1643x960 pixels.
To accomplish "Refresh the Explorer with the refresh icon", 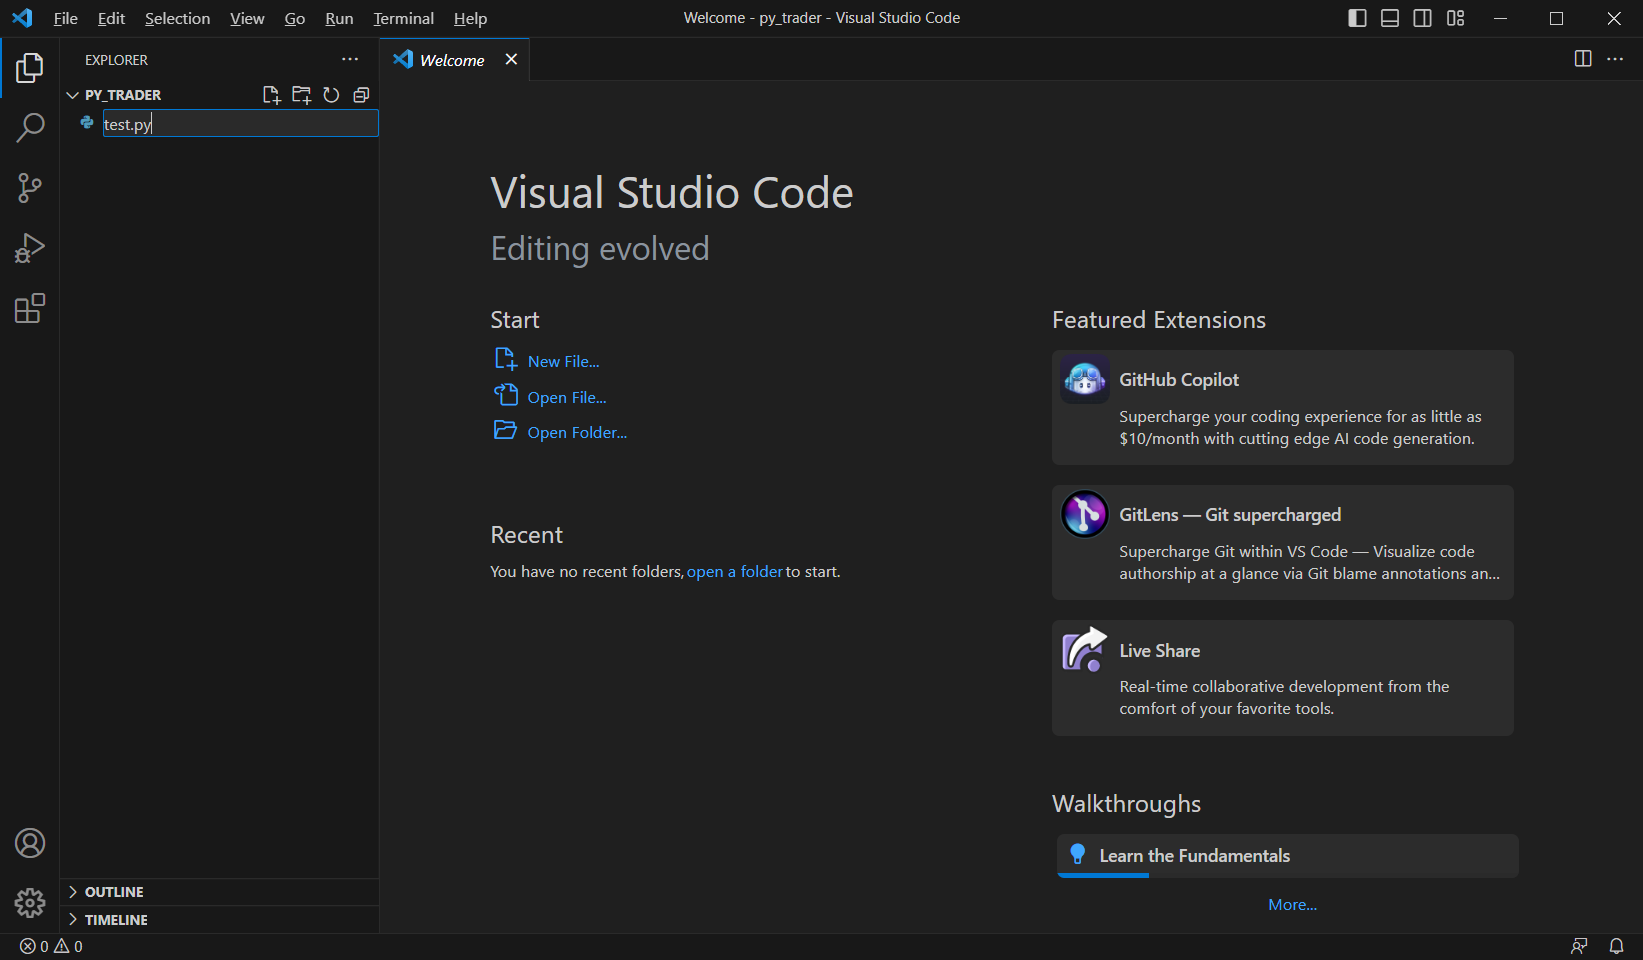I will coord(331,95).
